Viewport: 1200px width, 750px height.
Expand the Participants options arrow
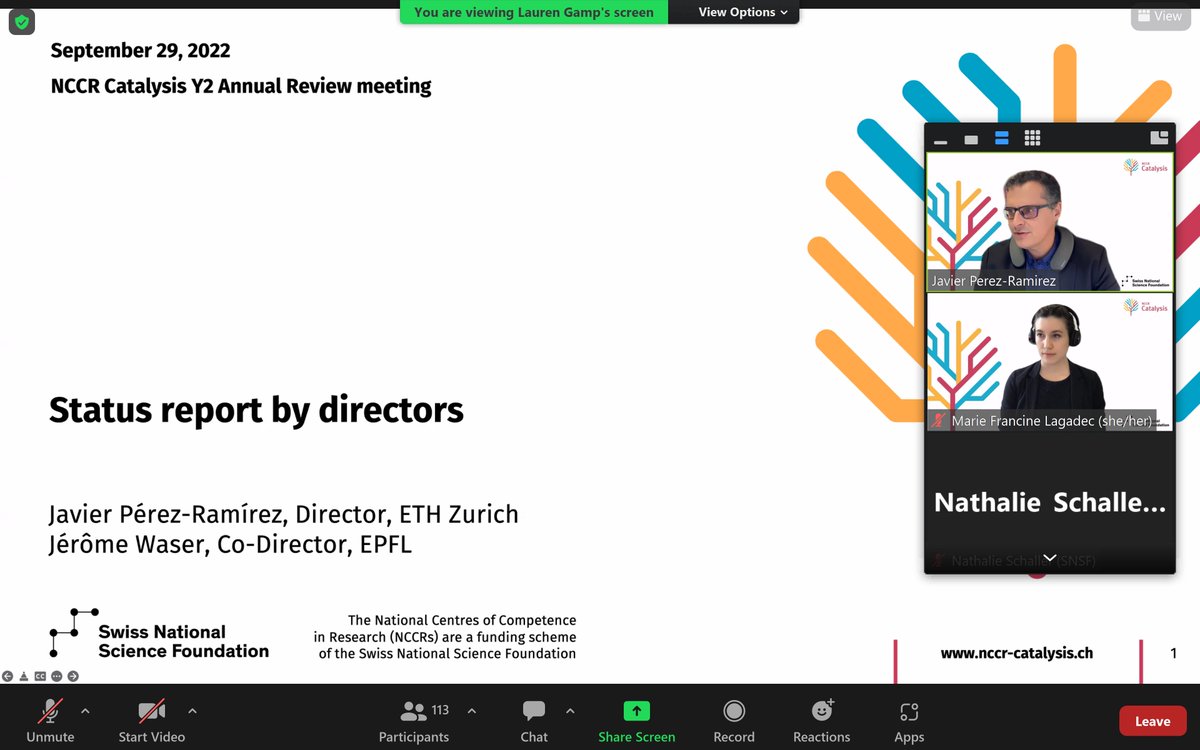472,711
